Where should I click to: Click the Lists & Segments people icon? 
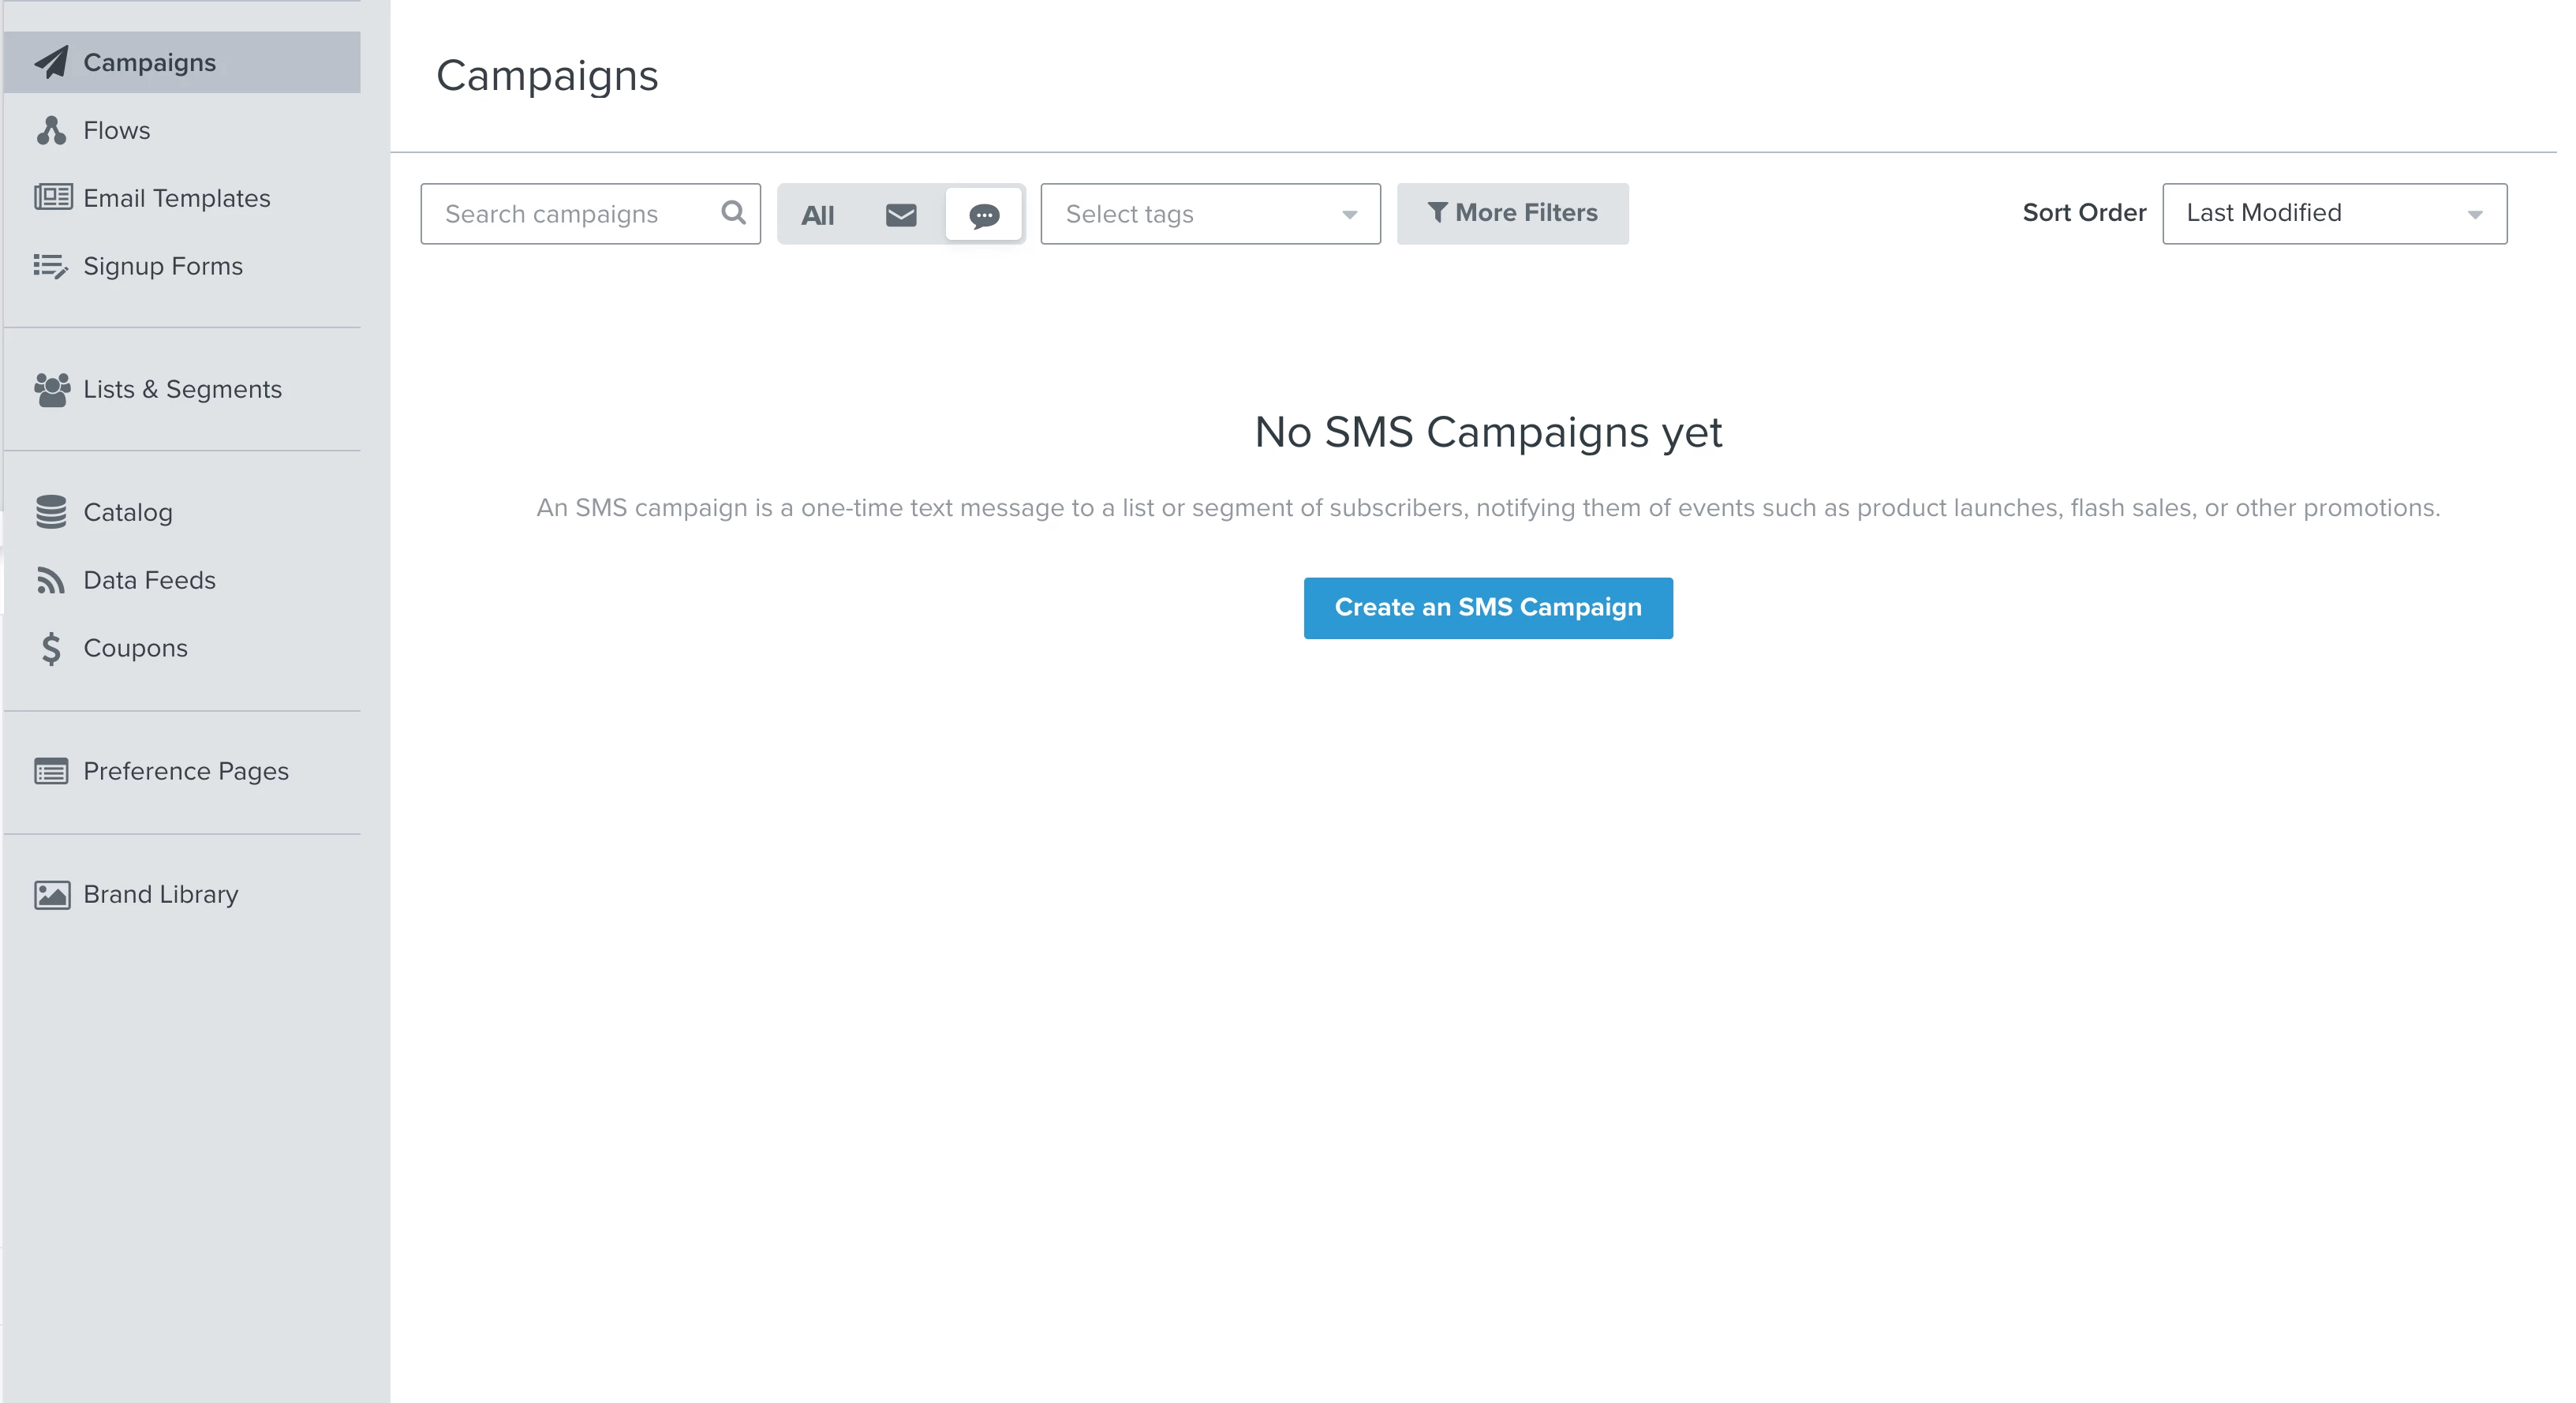(52, 389)
